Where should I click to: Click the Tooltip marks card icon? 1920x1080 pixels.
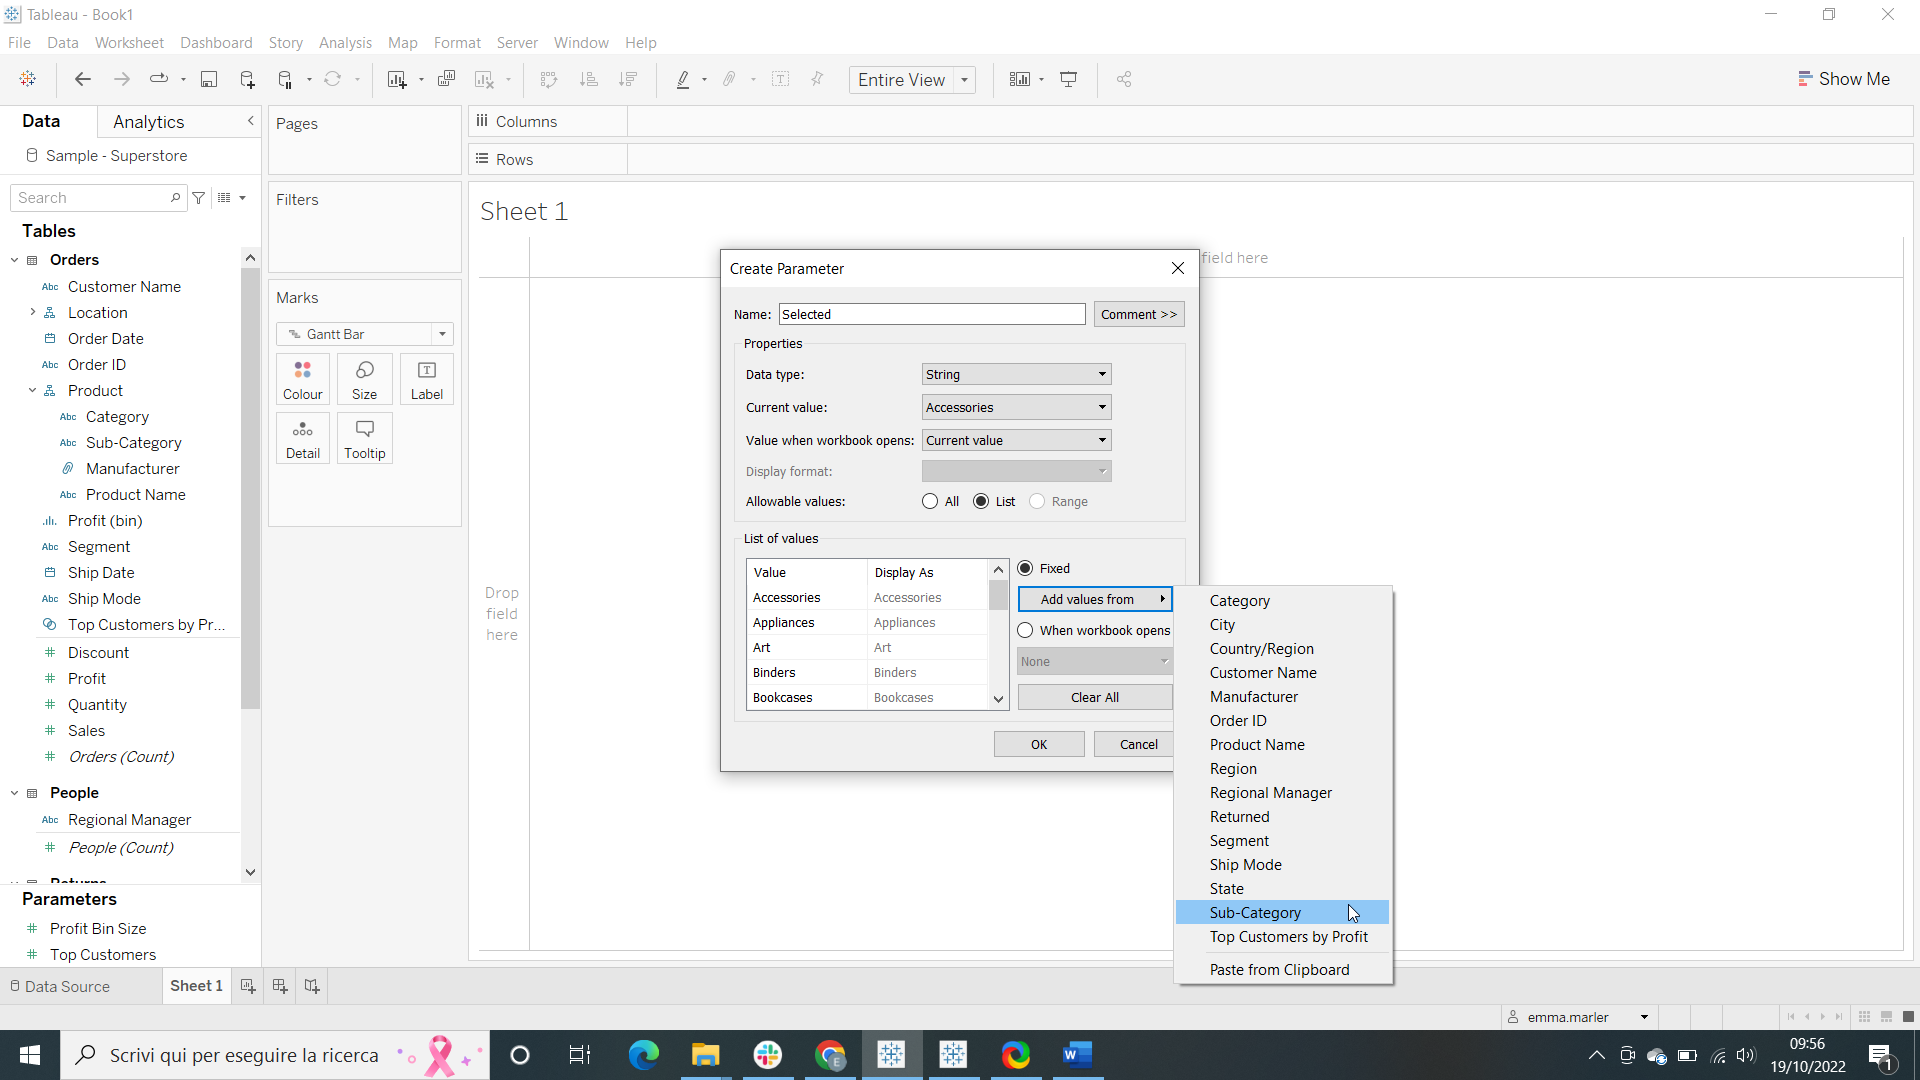tap(364, 438)
